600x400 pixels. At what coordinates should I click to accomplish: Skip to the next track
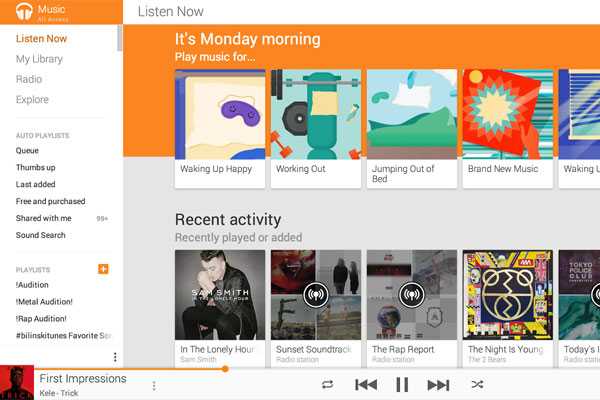(x=438, y=385)
